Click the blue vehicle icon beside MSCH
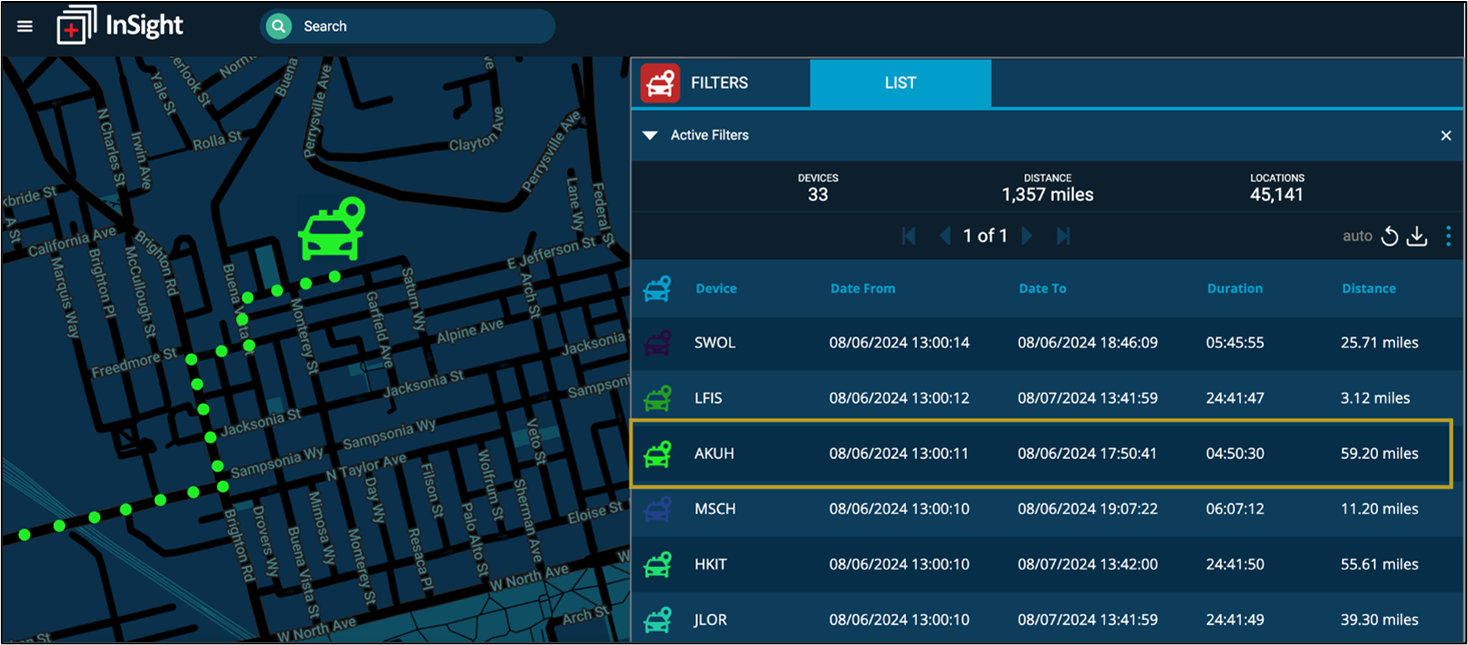Image resolution: width=1468 pixels, height=645 pixels. click(x=657, y=508)
